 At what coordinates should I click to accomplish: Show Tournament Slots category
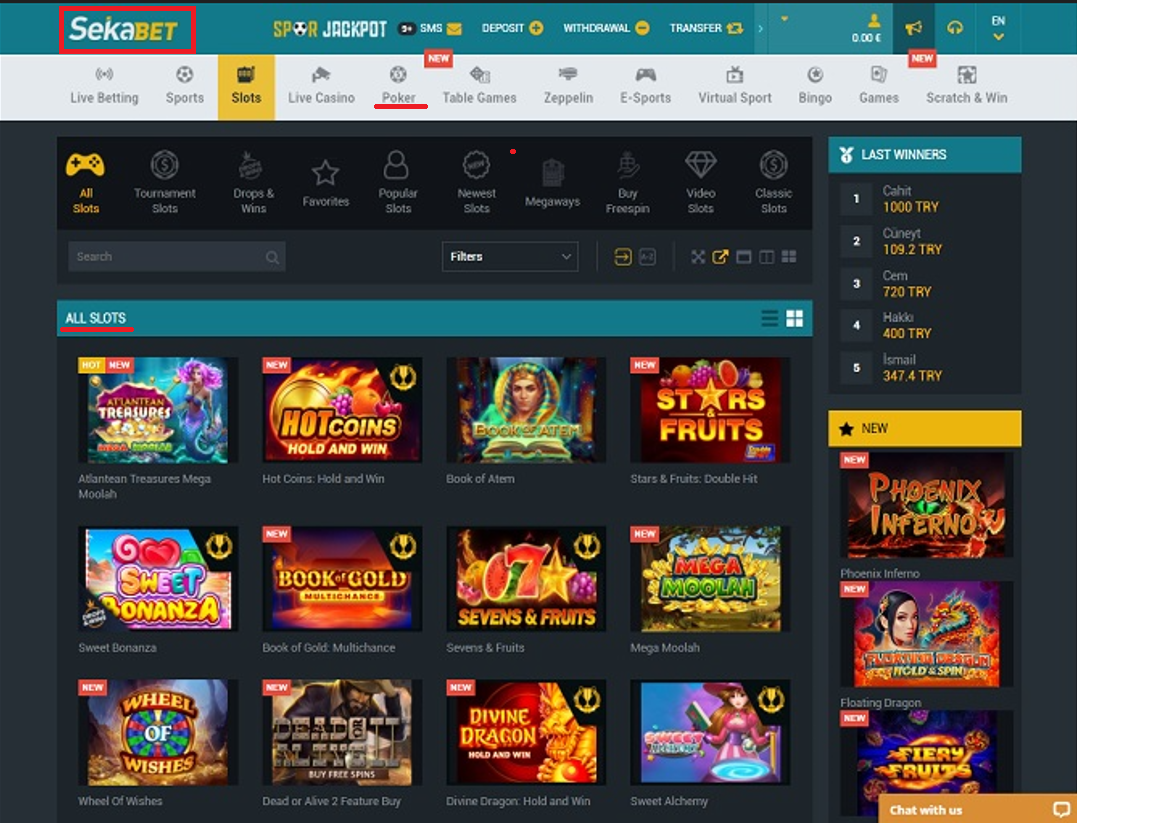pyautogui.click(x=165, y=183)
